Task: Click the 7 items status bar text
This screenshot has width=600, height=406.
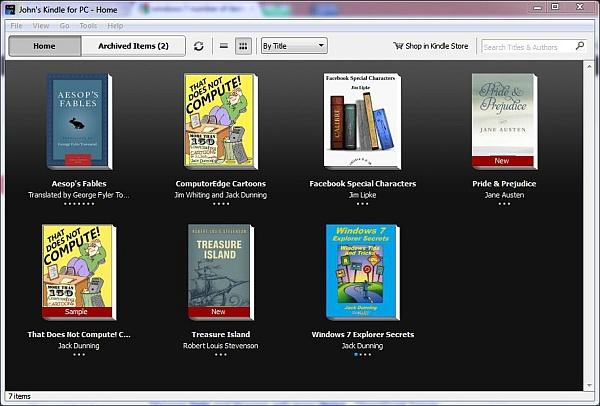Action: [20, 396]
